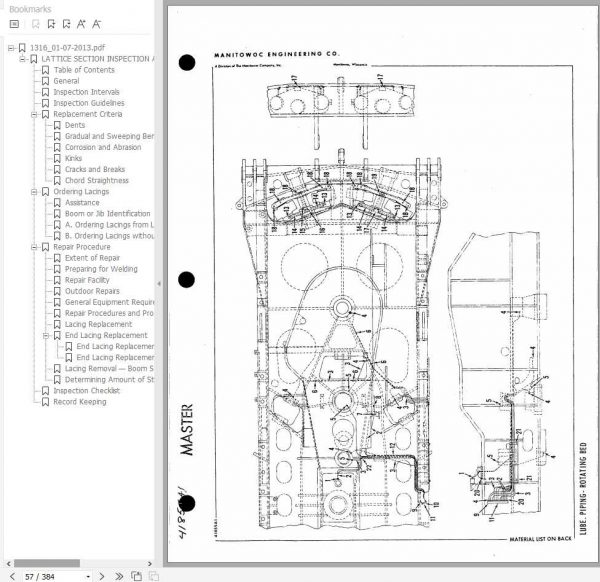Open the 1316_01-07-2013.pdf bookmark
This screenshot has width=600, height=582.
67,48
